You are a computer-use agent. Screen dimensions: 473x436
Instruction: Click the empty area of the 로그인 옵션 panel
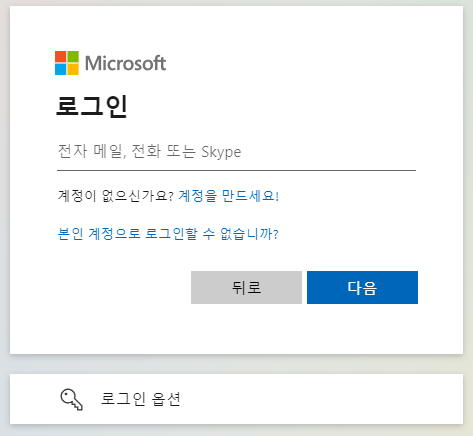click(320, 399)
